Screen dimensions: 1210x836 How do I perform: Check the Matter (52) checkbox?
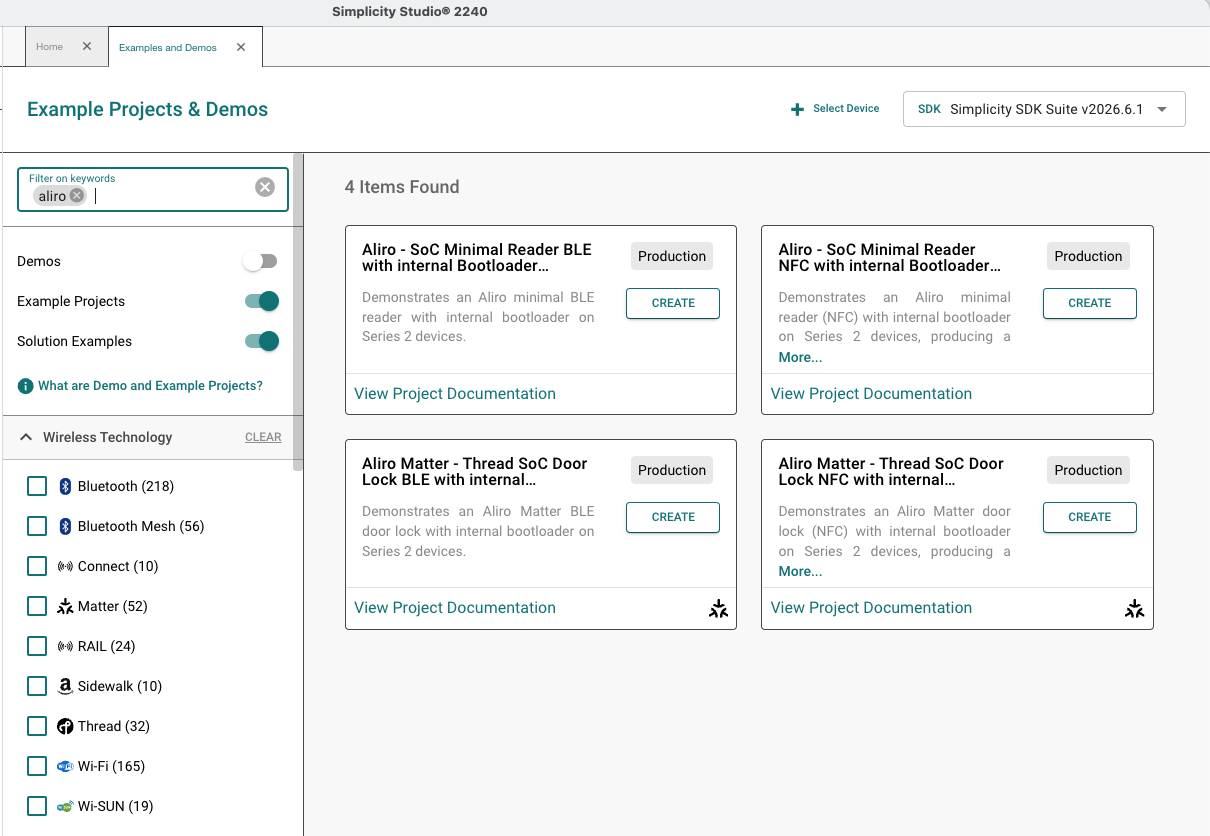pyautogui.click(x=37, y=606)
